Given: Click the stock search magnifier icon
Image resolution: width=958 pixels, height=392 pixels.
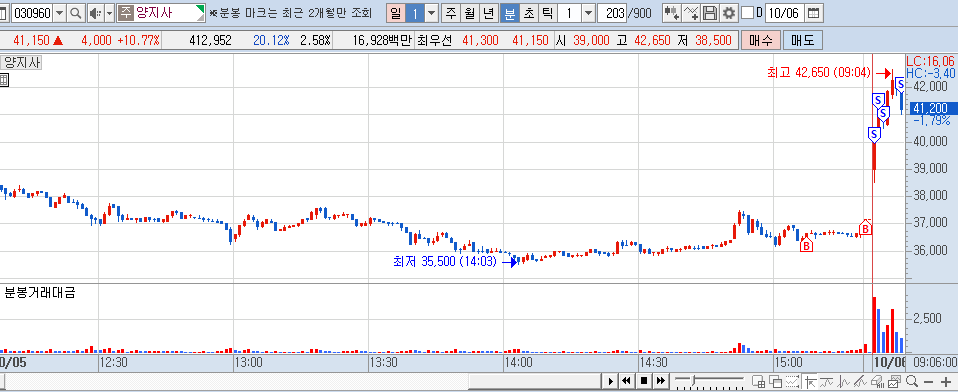Looking at the screenshot, I should pos(76,12).
